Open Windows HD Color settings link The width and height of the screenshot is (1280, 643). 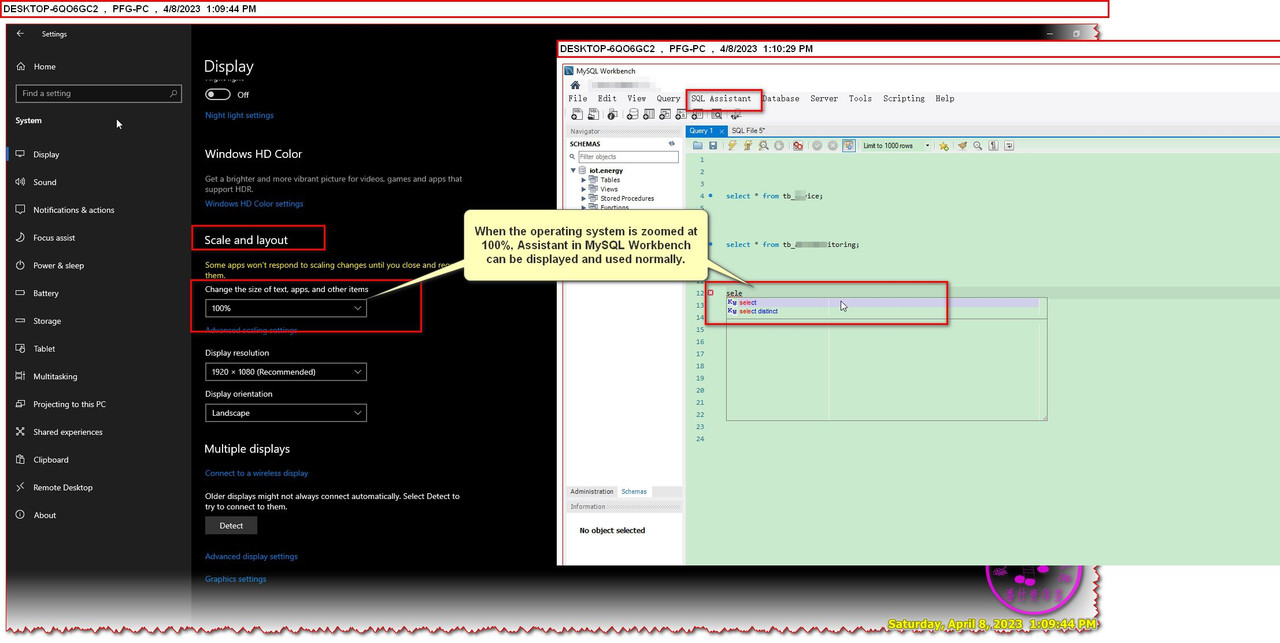(x=254, y=204)
